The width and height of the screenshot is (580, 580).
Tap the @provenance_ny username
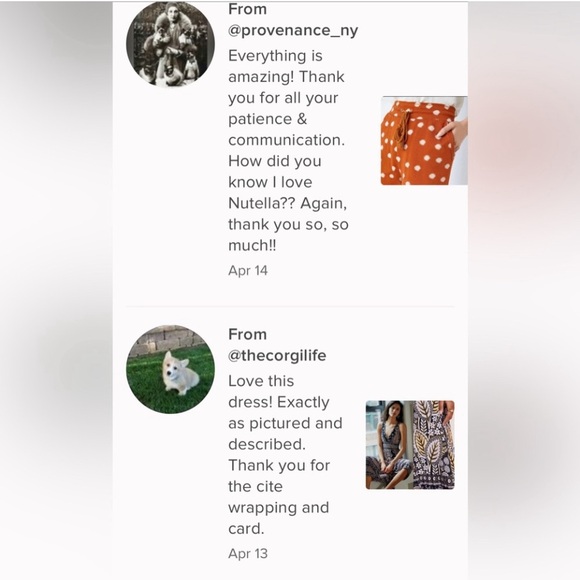tap(293, 30)
